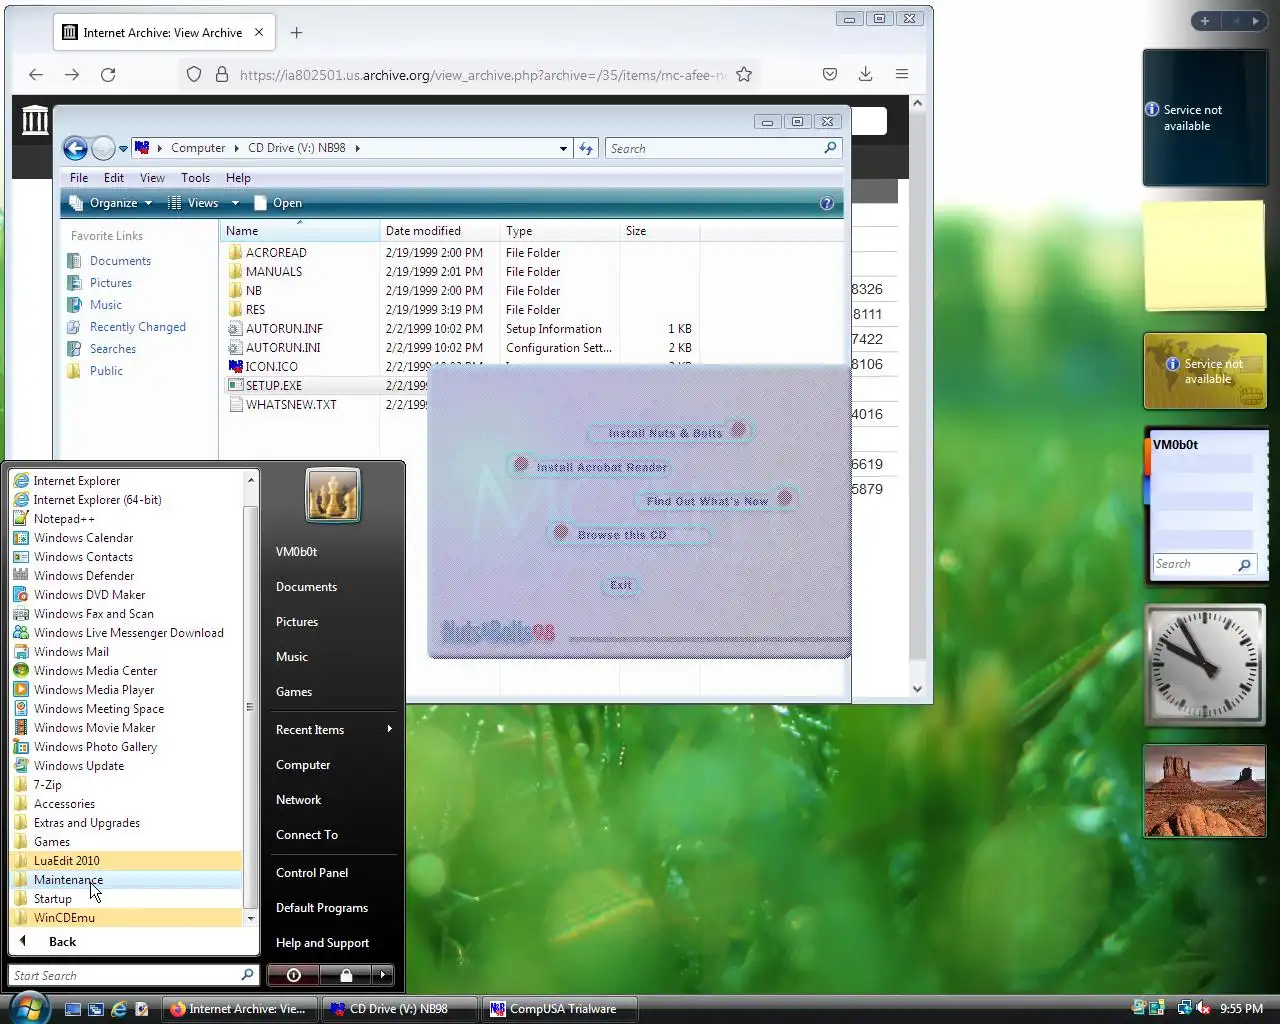Click Install Nuts & Bolts button

668,433
